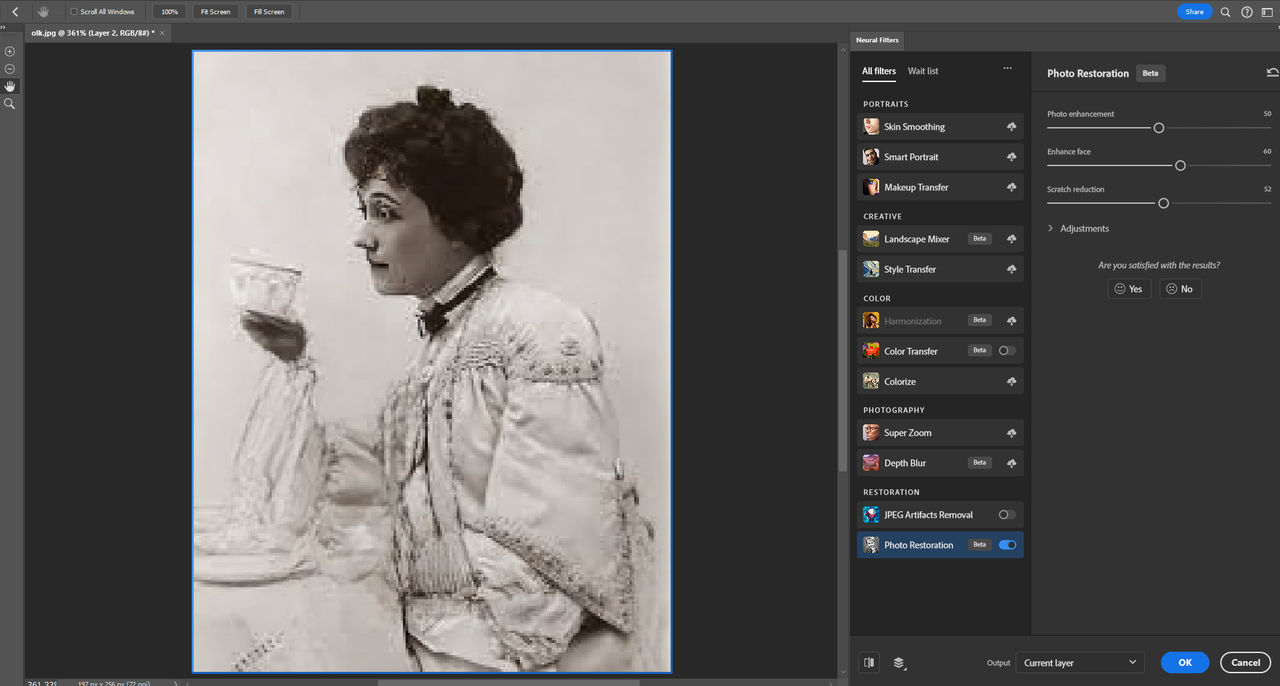
Task: Click the Makeup Transfer filter name
Action: click(x=916, y=187)
